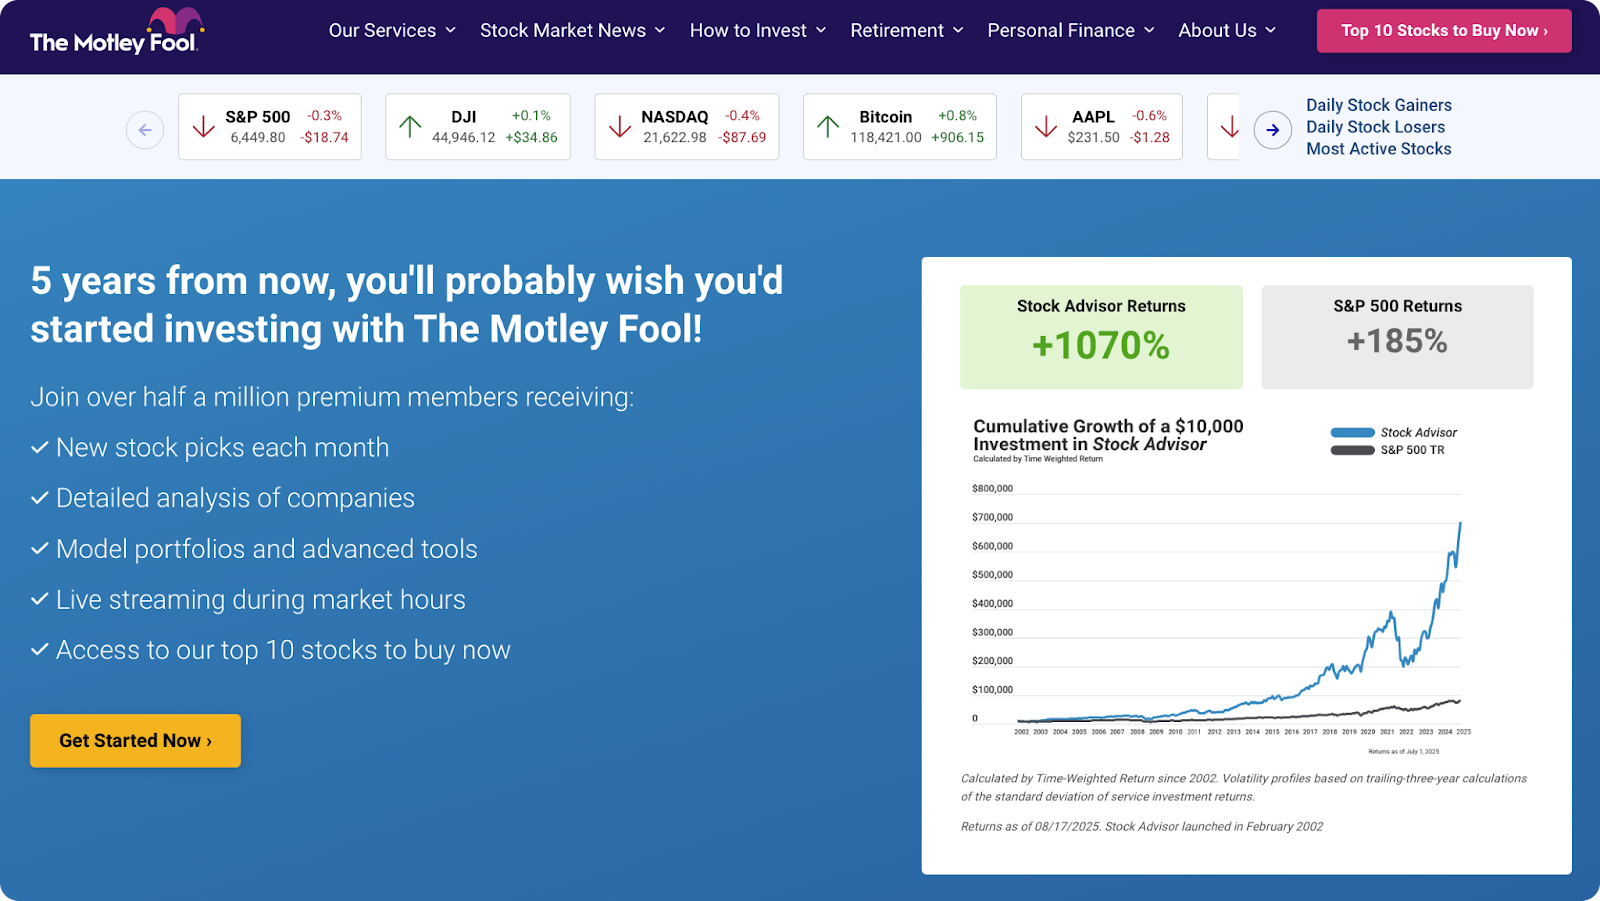Select the NASDAQ ticker name

point(675,117)
